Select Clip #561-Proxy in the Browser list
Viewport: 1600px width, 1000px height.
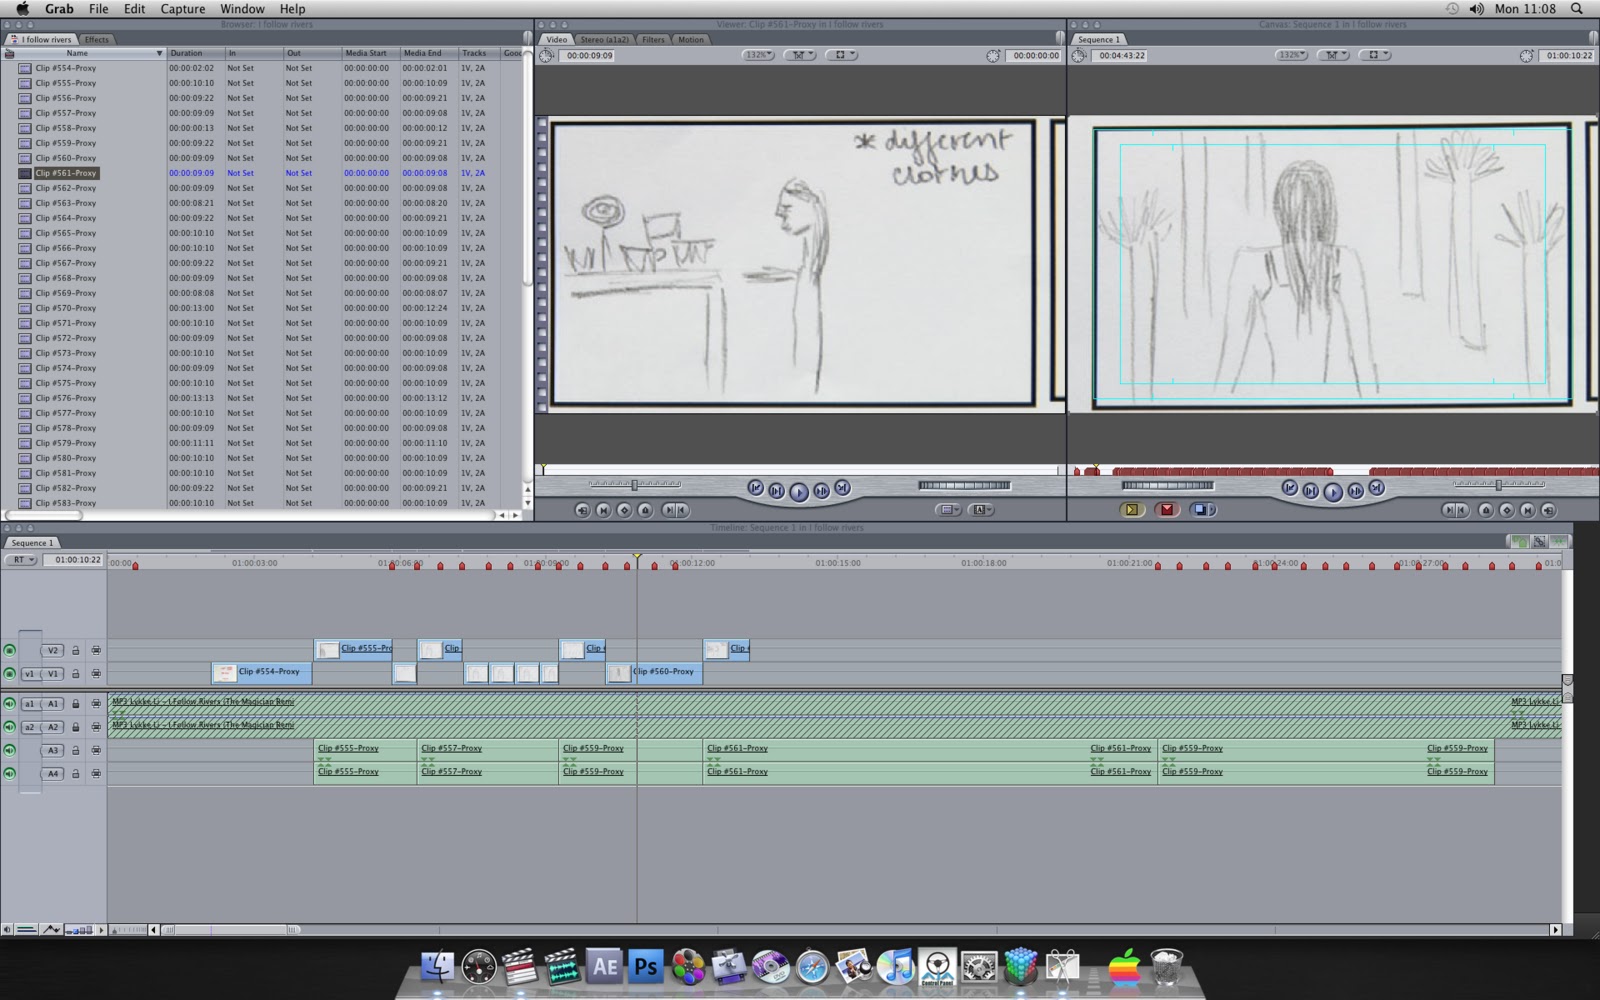click(66, 172)
